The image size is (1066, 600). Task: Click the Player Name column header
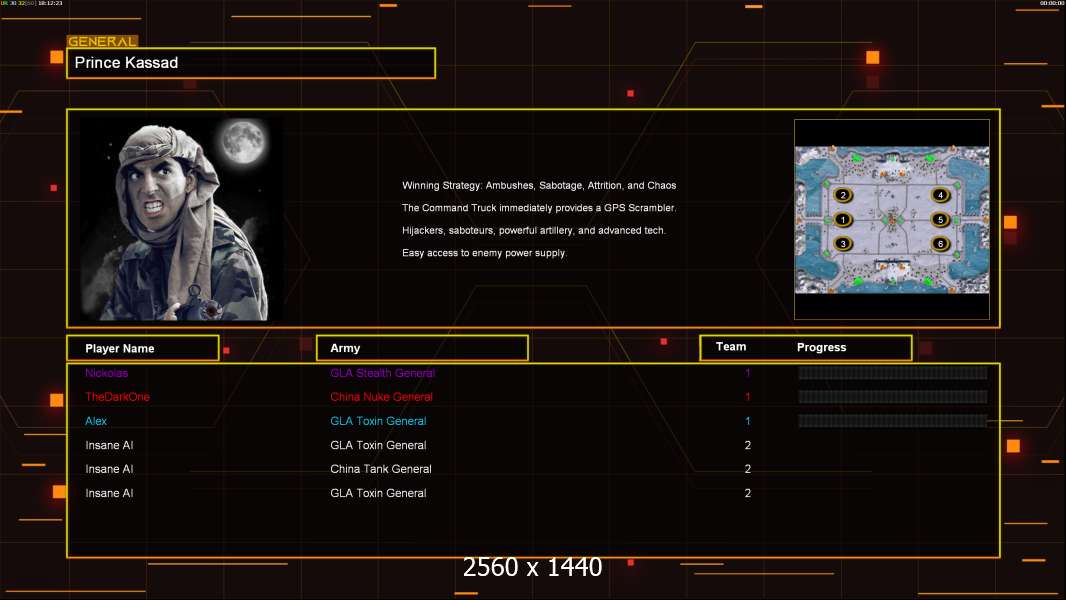[143, 348]
